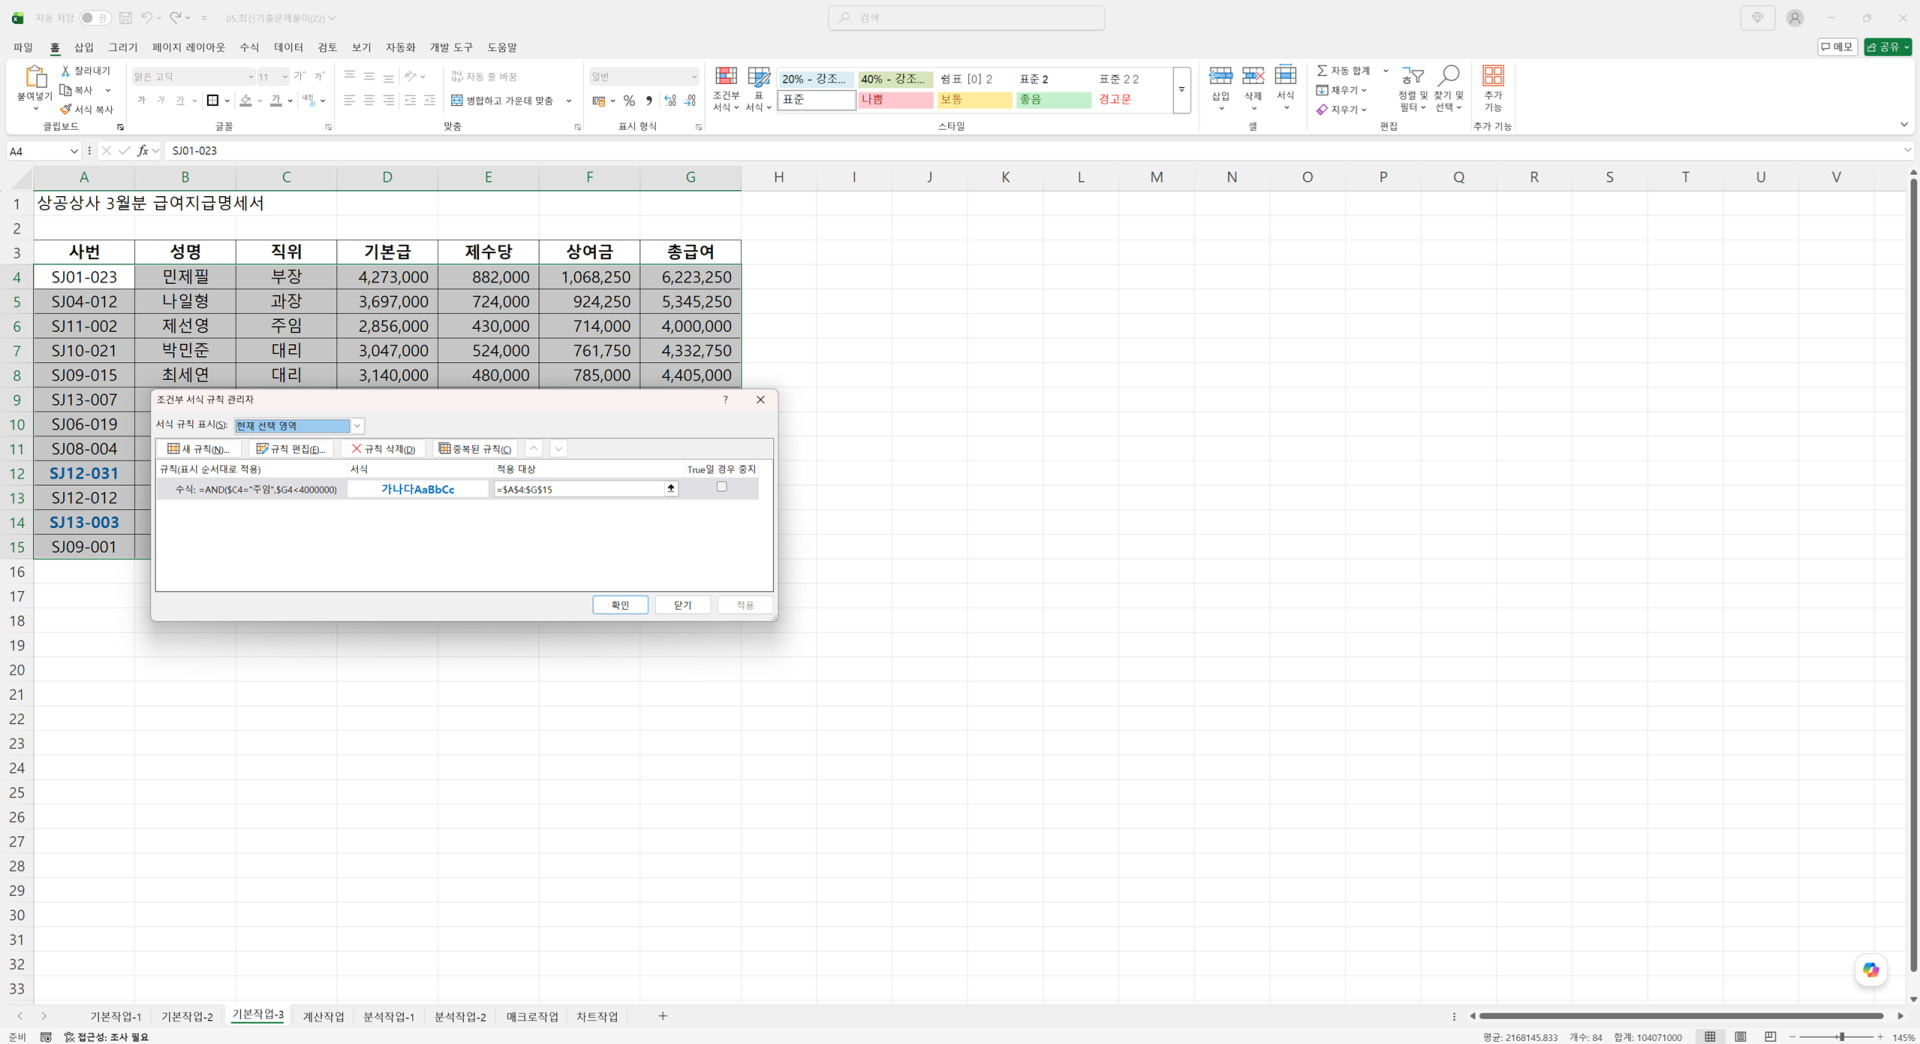Screen dimensions: 1920x1044
Task: Click the move rule down arrow
Action: tap(559, 449)
